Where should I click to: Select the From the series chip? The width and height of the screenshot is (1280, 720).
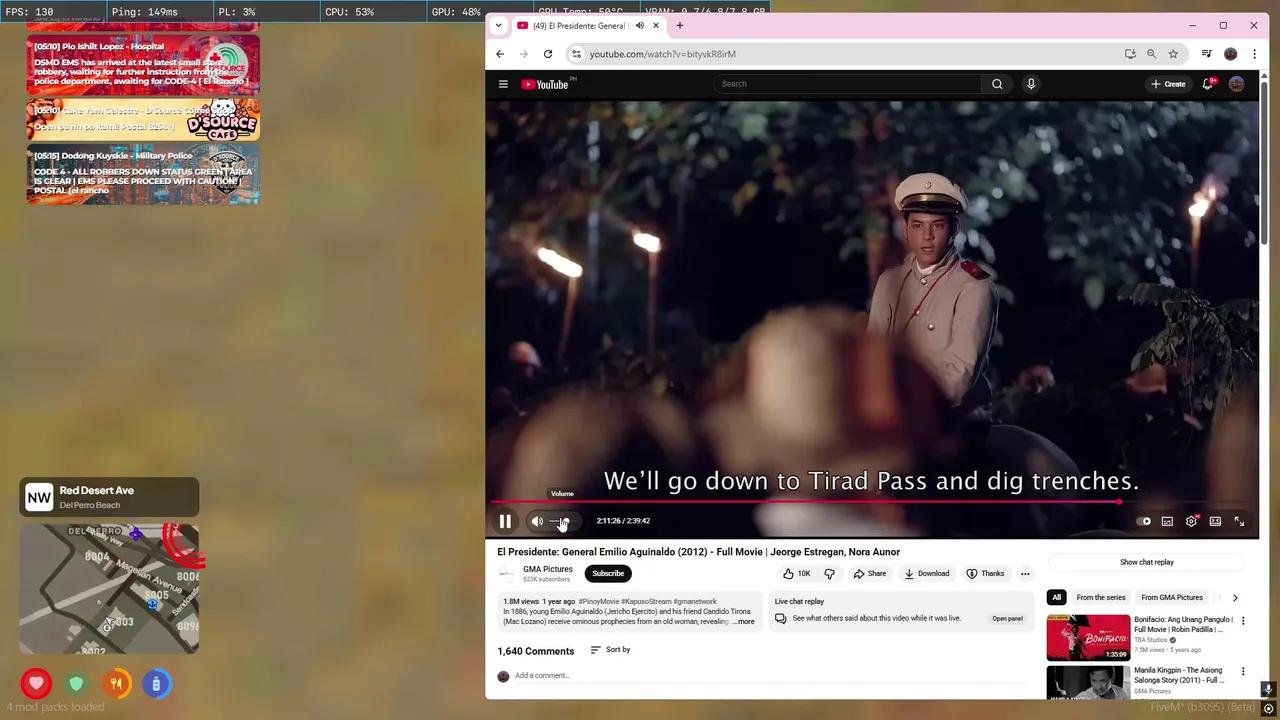click(x=1101, y=598)
